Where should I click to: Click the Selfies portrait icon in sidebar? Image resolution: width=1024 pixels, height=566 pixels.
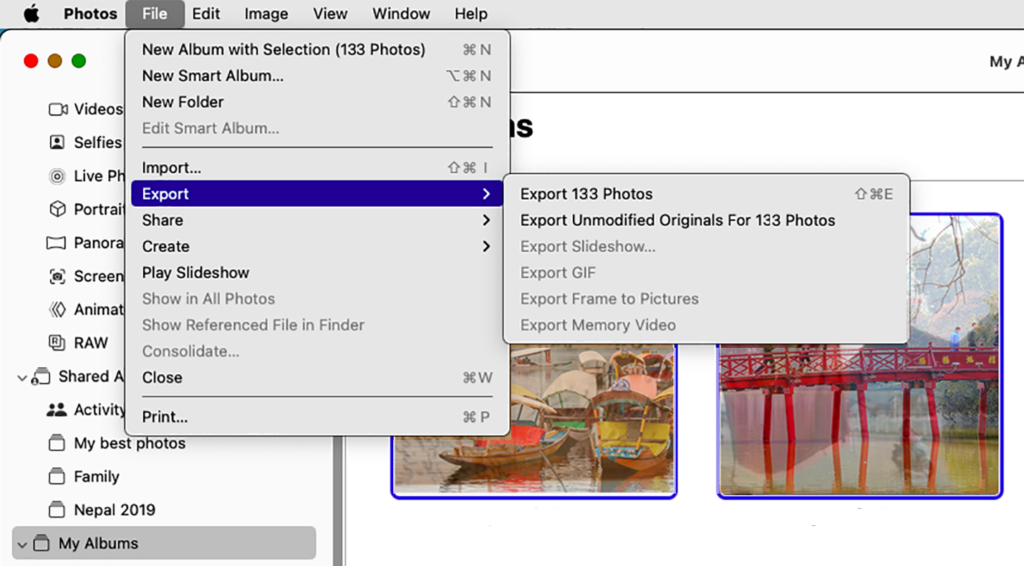pyautogui.click(x=57, y=142)
